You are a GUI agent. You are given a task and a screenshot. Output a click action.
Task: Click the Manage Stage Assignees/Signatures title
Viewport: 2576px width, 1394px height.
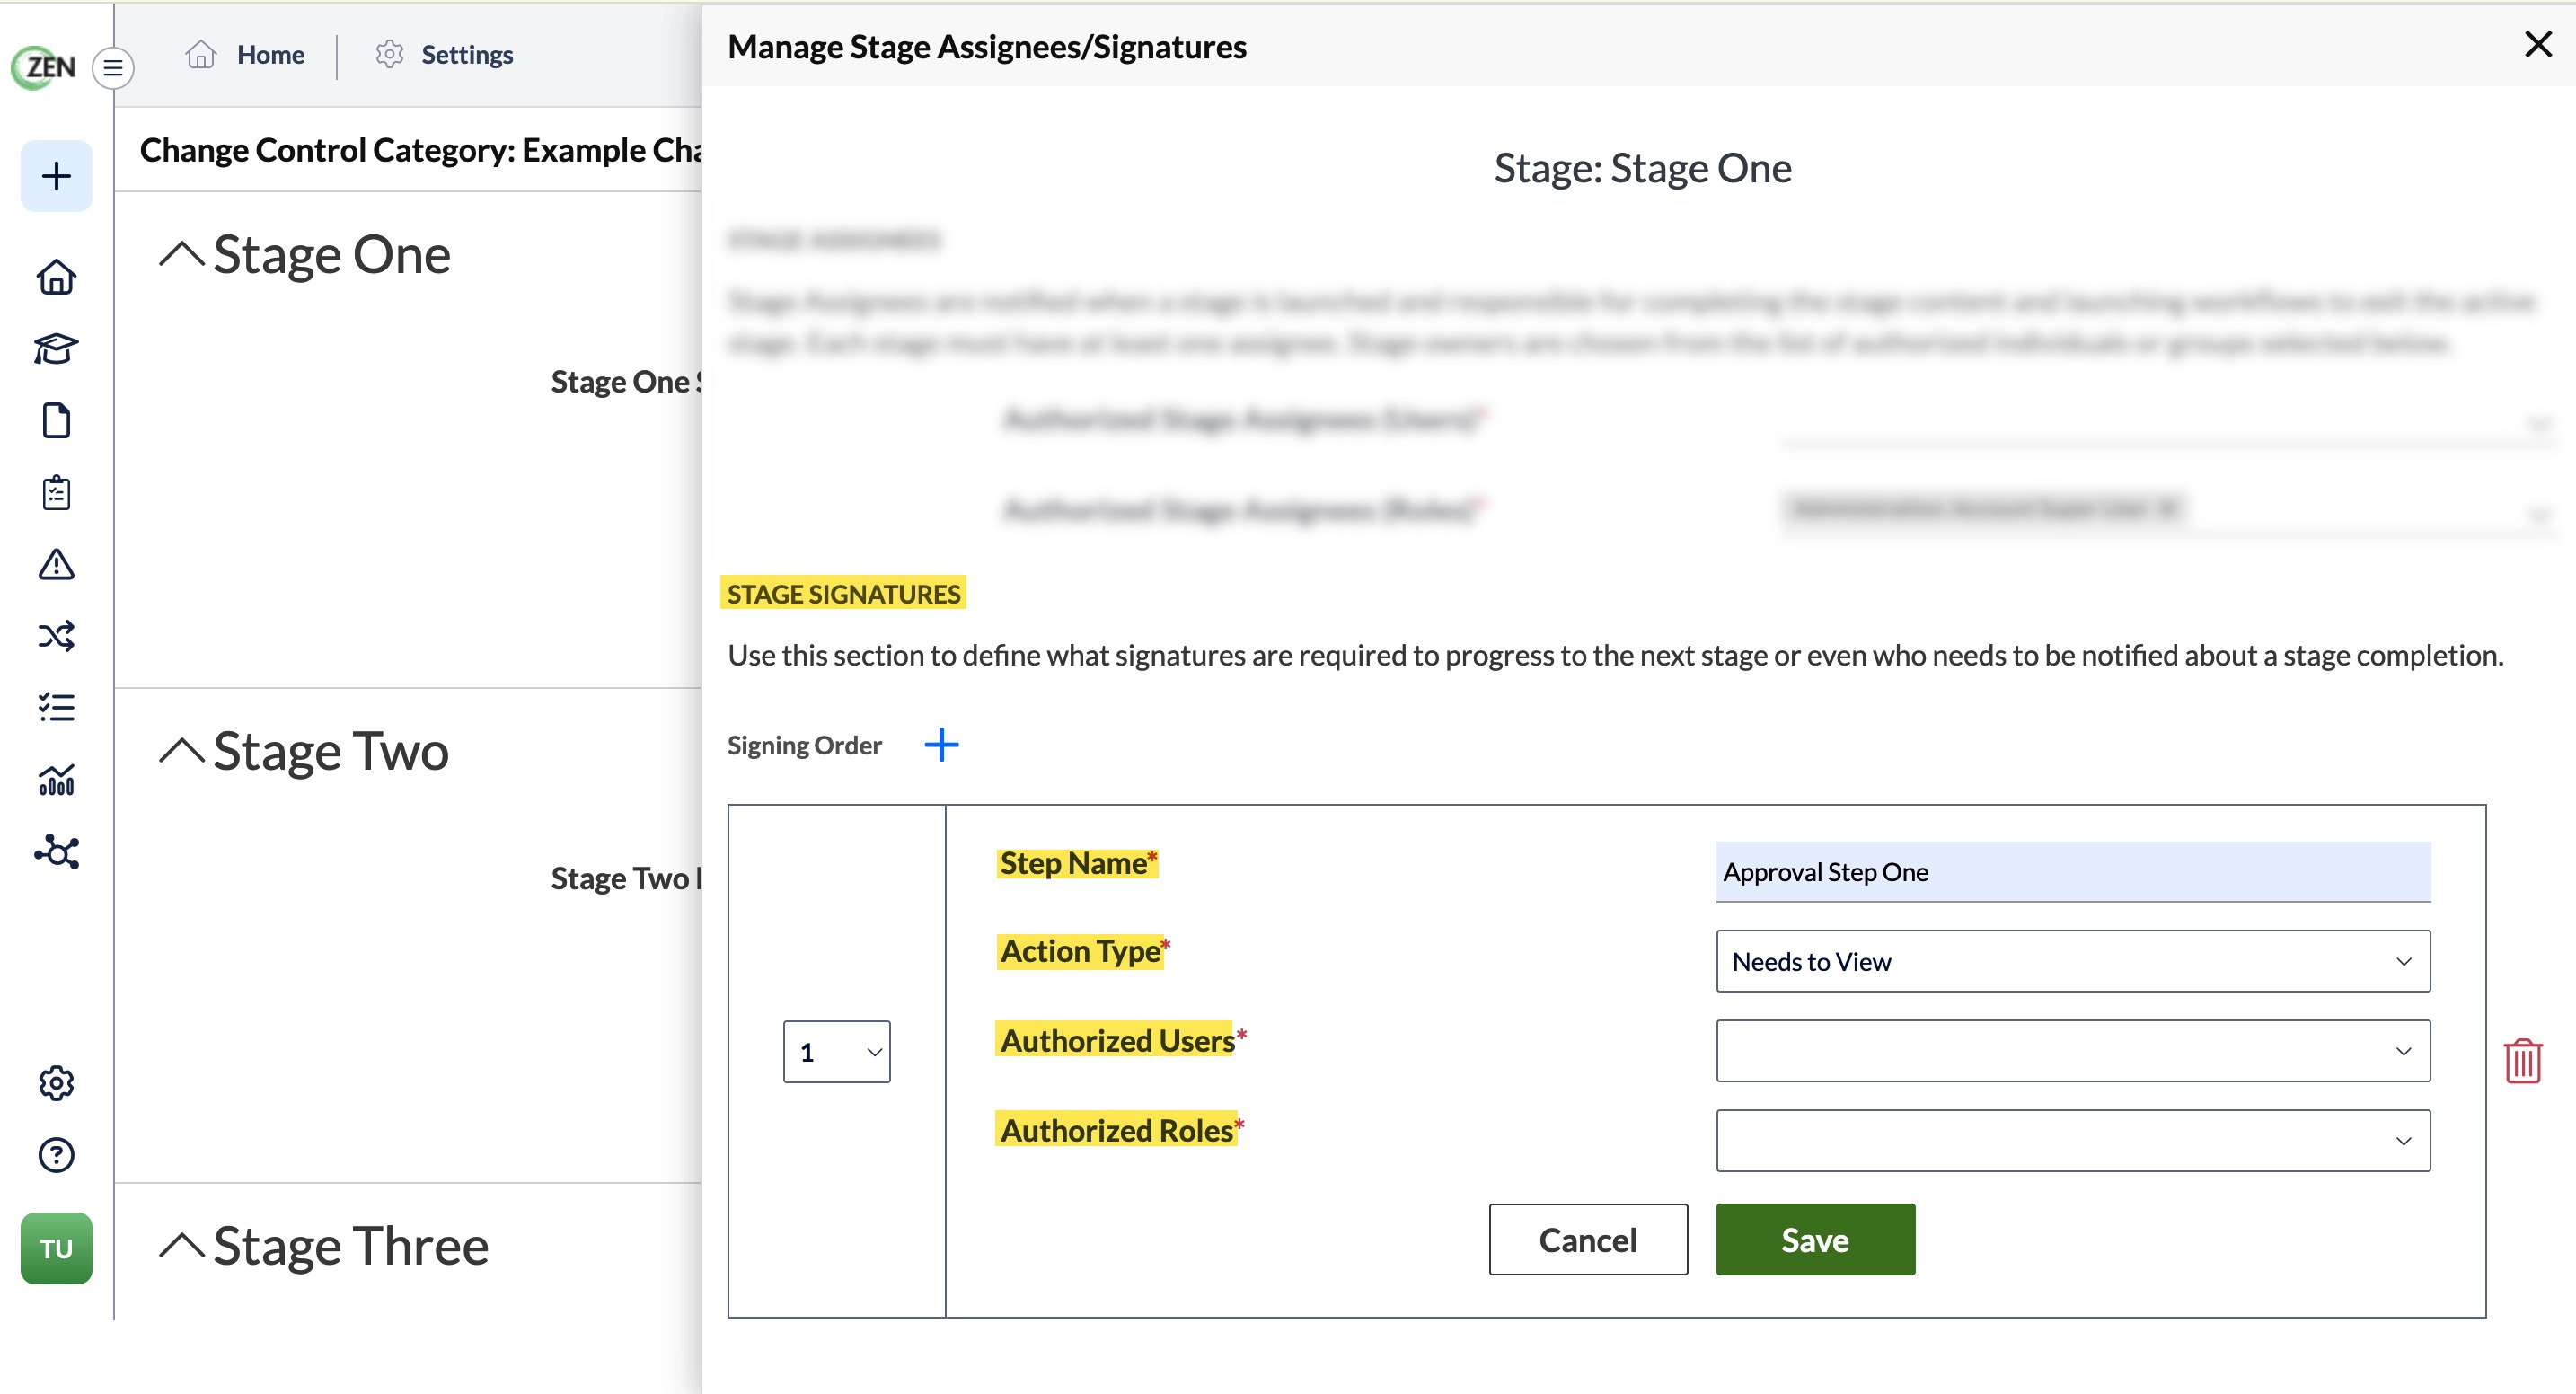(x=987, y=47)
